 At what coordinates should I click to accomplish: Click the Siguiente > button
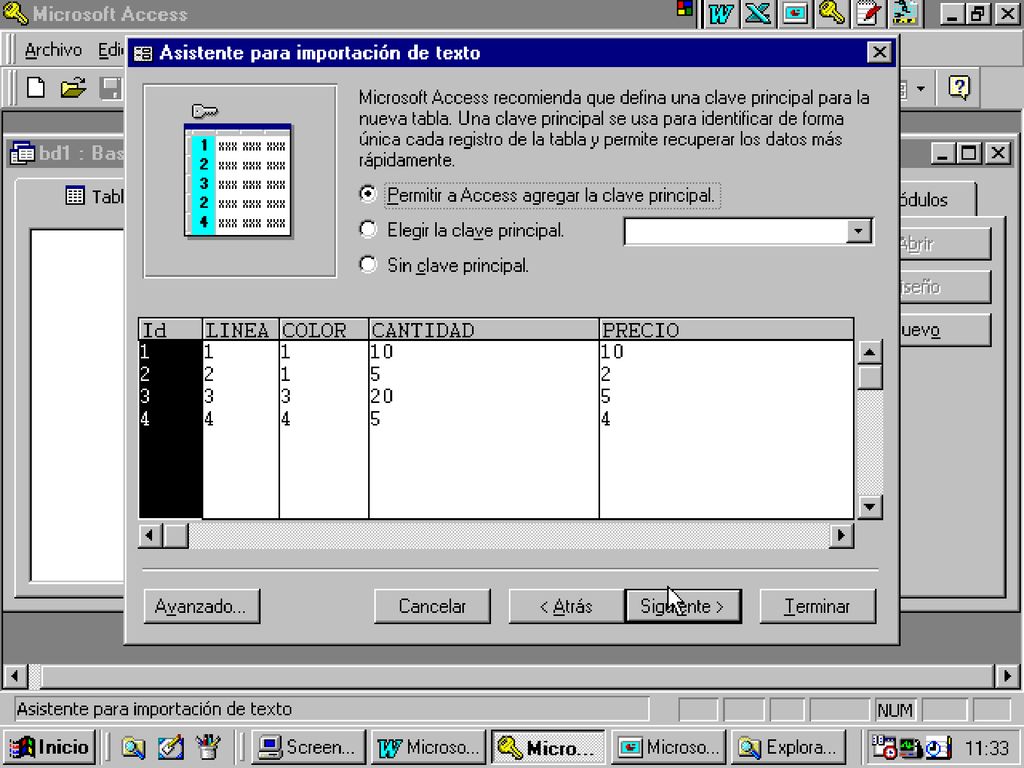pos(682,607)
